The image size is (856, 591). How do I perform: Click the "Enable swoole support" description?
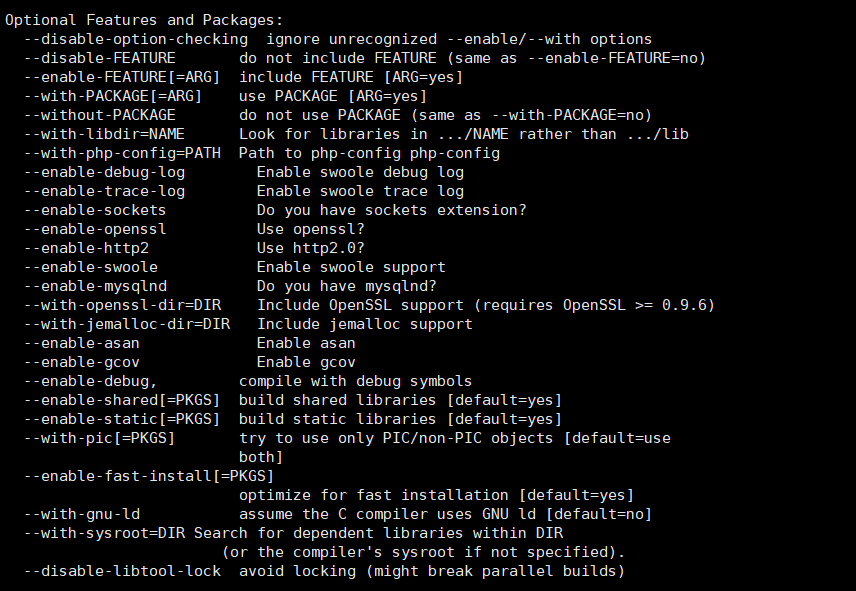[x=351, y=267]
